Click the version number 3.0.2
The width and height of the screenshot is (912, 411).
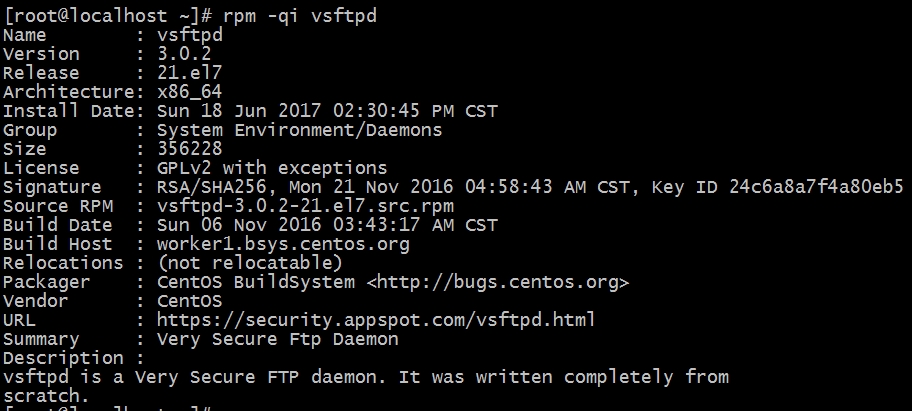point(184,54)
